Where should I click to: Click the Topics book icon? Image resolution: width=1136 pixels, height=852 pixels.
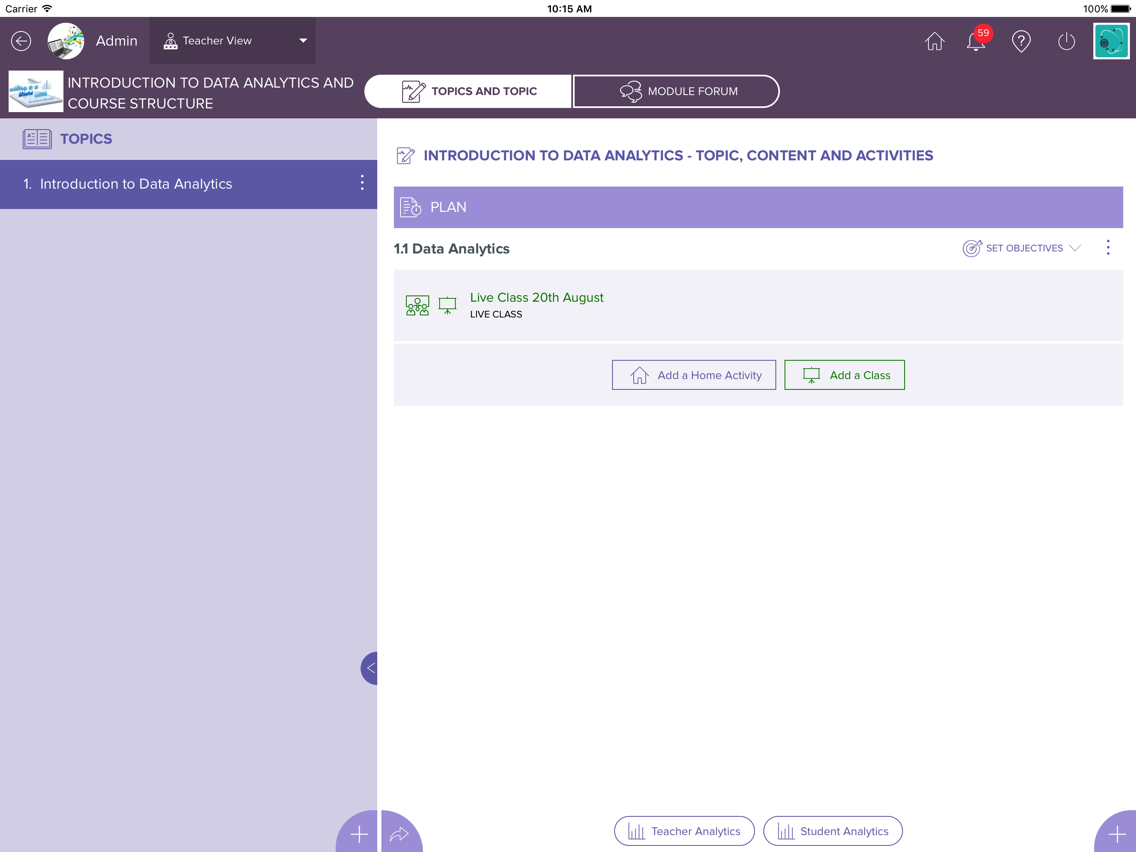[37, 138]
